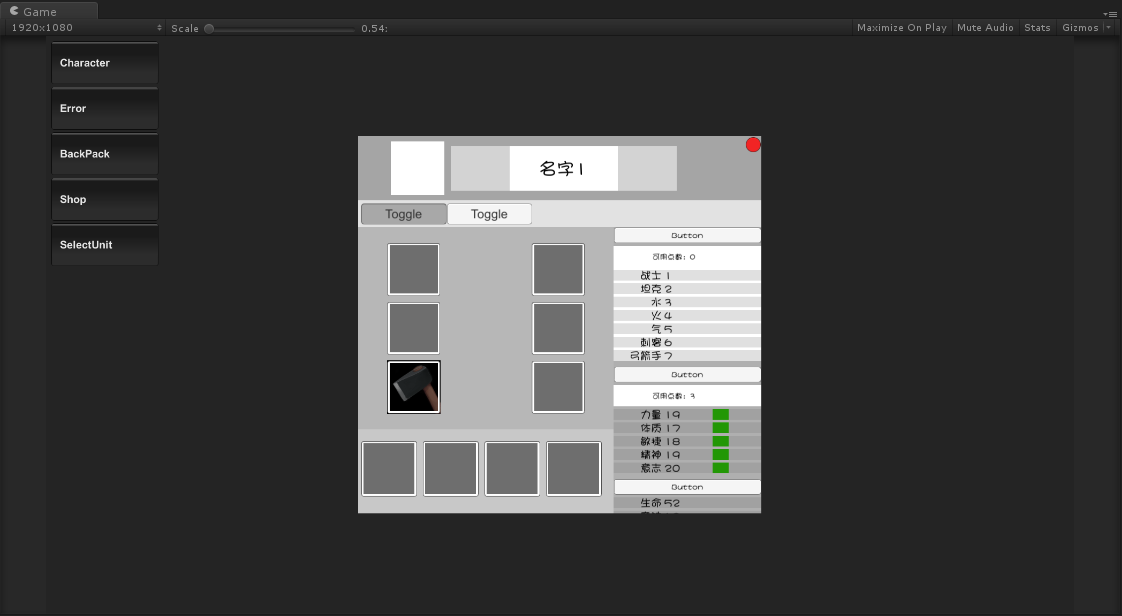Click the 体质 17 attribute text

[660, 428]
